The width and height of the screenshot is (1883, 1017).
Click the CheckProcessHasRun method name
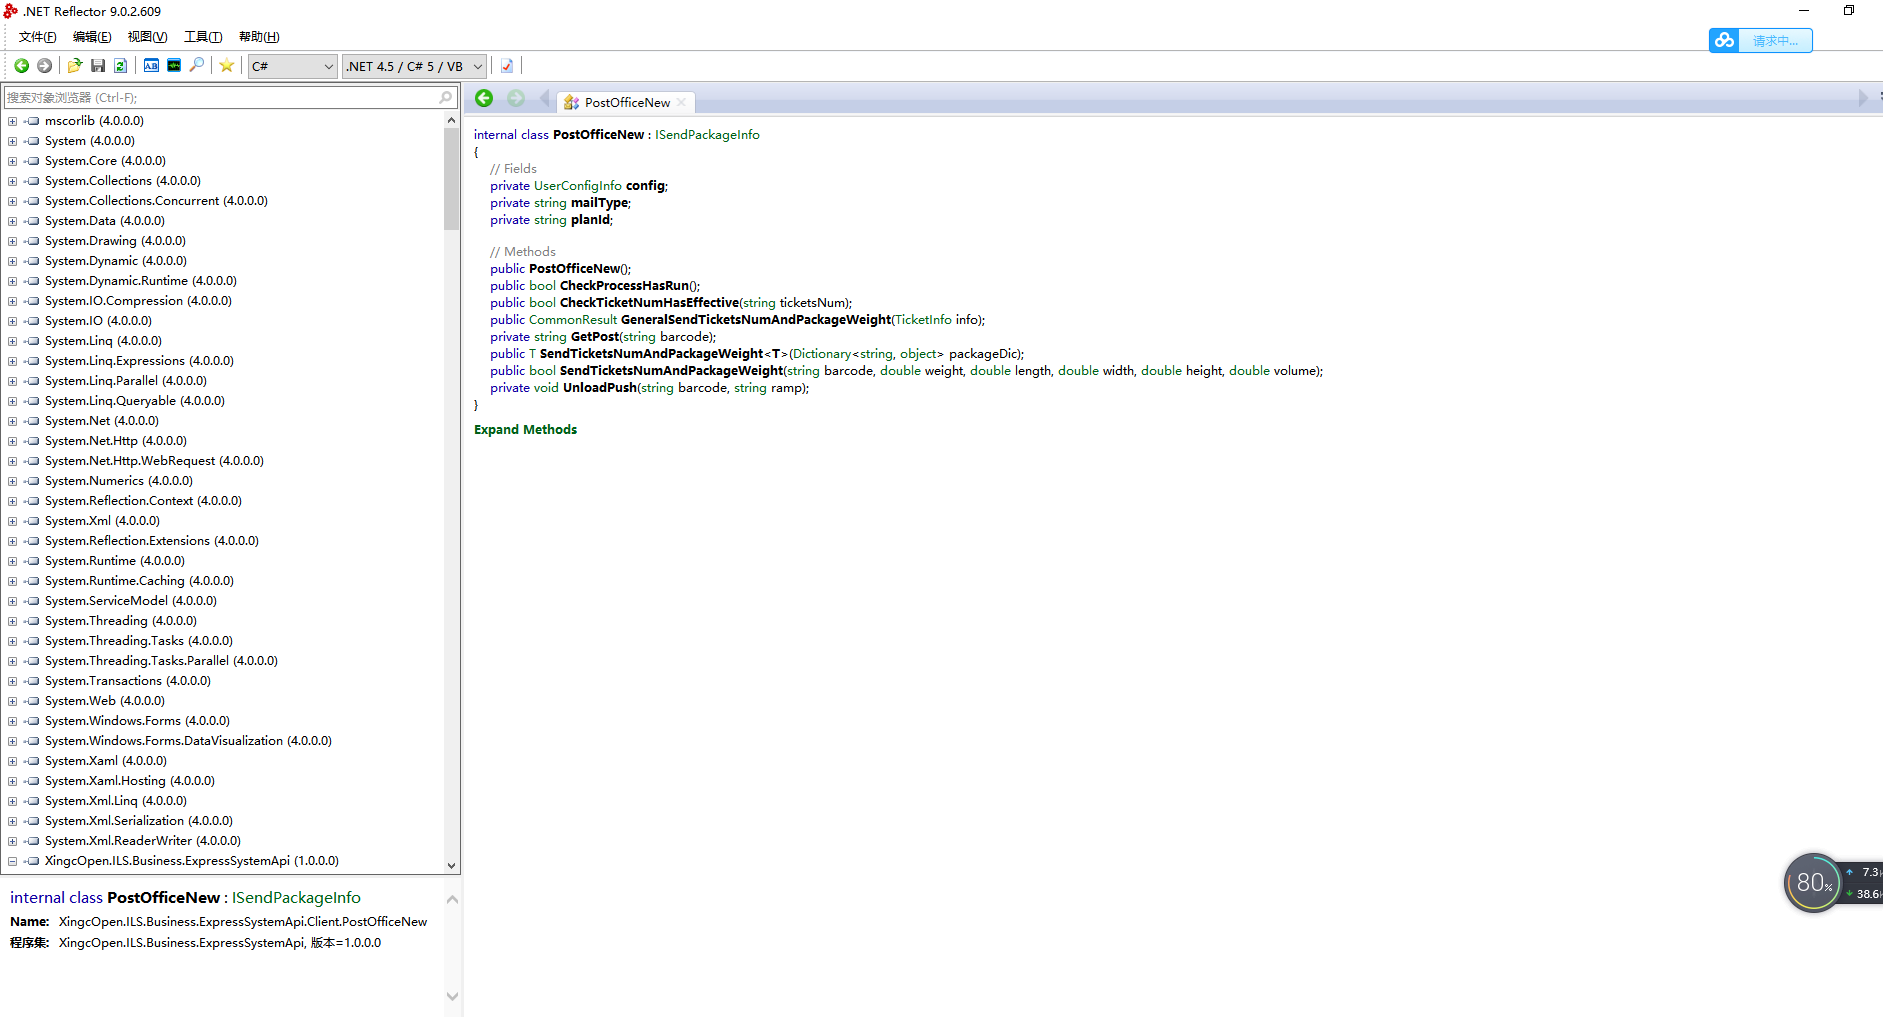coord(624,286)
